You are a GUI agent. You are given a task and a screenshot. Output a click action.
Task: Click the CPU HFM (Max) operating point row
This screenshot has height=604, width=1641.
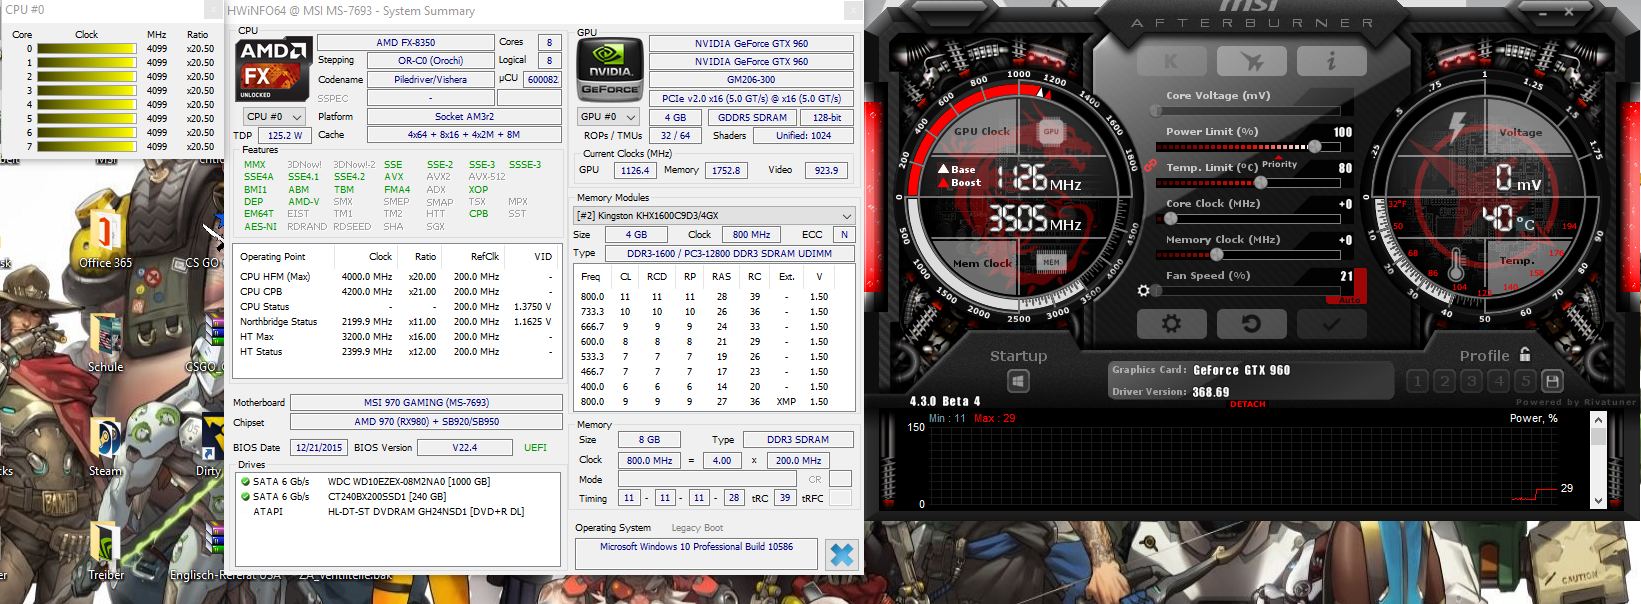(x=396, y=277)
